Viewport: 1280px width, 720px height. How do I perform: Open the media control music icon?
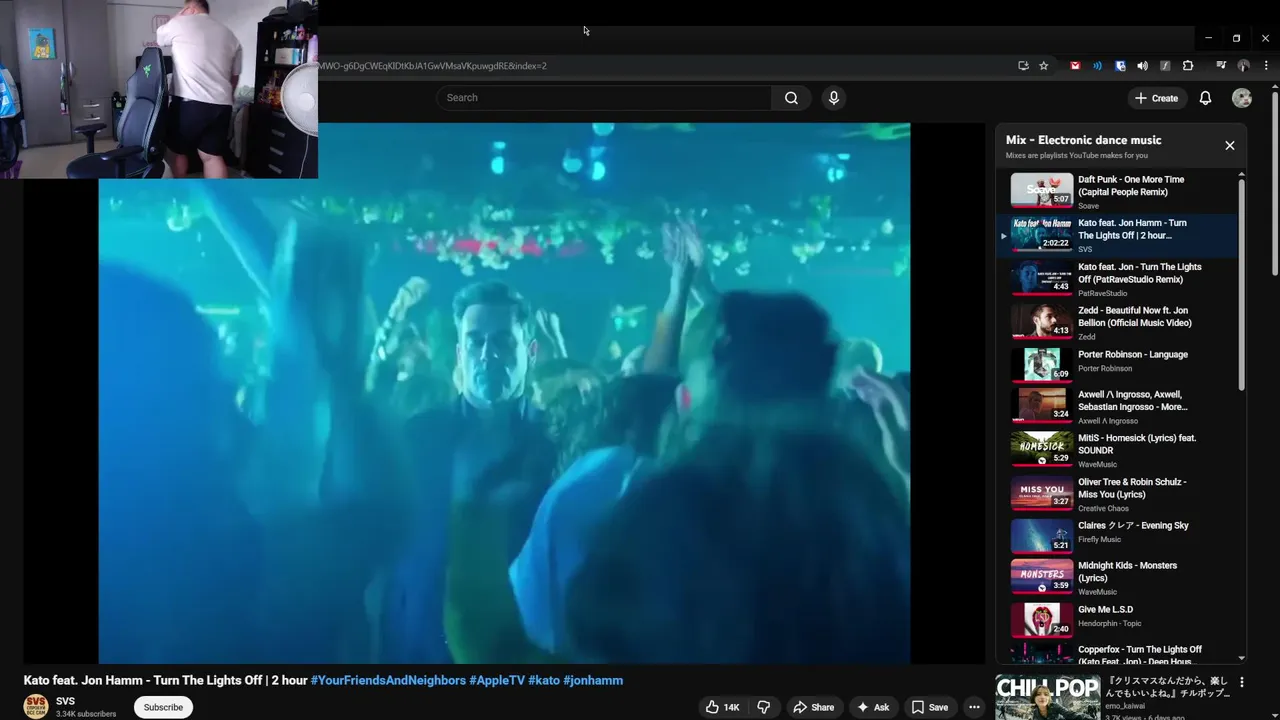(x=1221, y=66)
